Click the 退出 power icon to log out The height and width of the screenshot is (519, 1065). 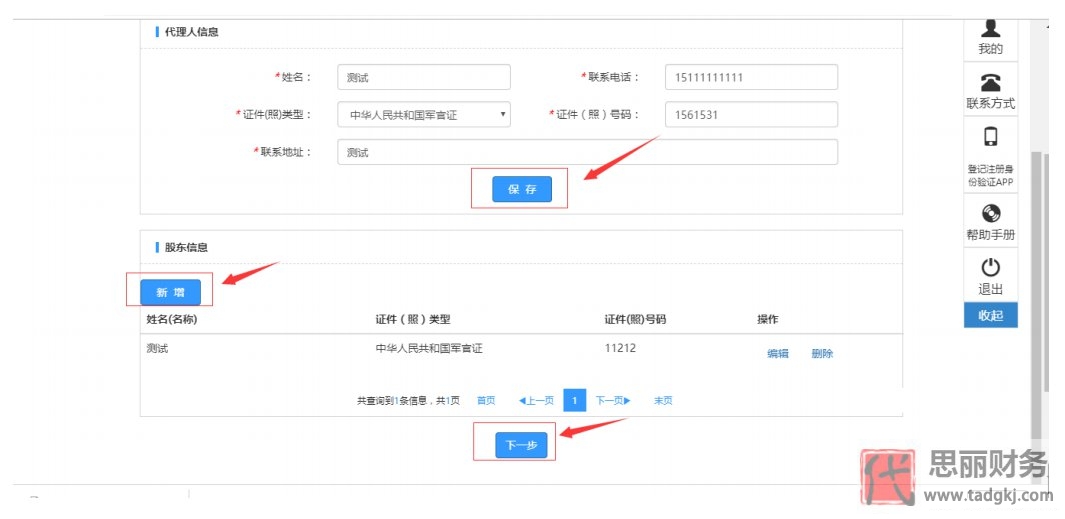click(990, 268)
